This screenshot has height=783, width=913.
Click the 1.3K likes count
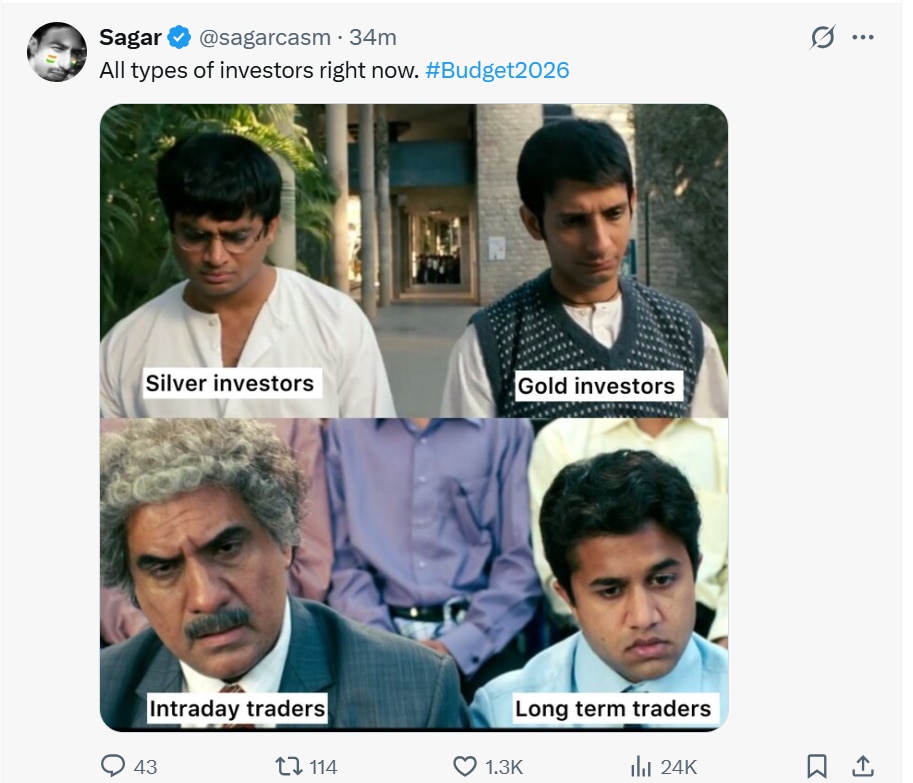pyautogui.click(x=504, y=767)
